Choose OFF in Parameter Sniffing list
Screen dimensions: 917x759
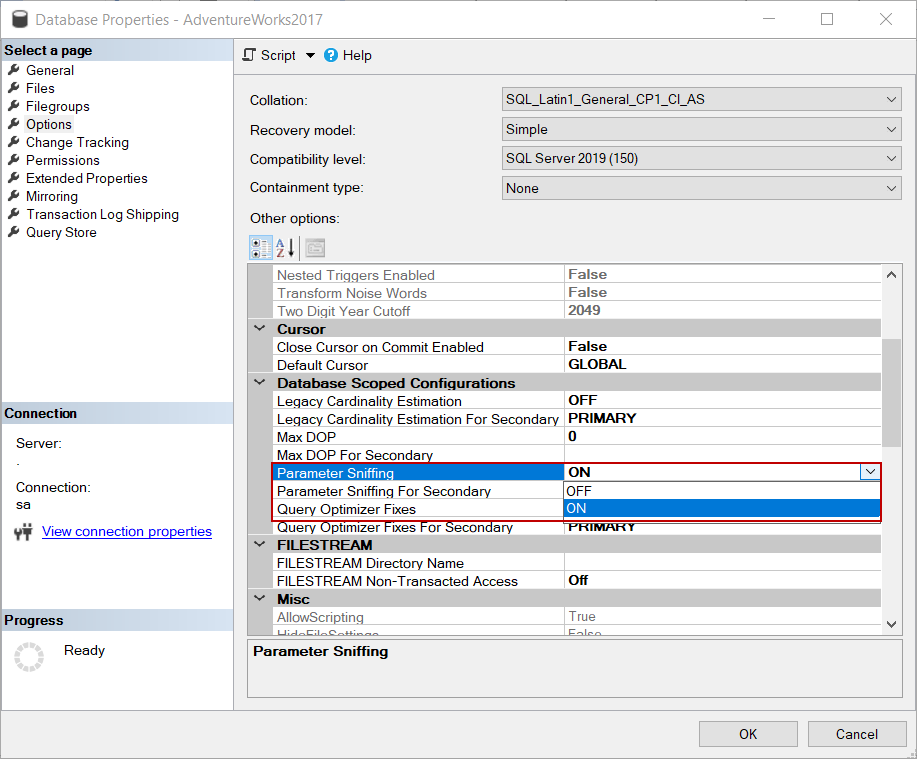tap(720, 491)
